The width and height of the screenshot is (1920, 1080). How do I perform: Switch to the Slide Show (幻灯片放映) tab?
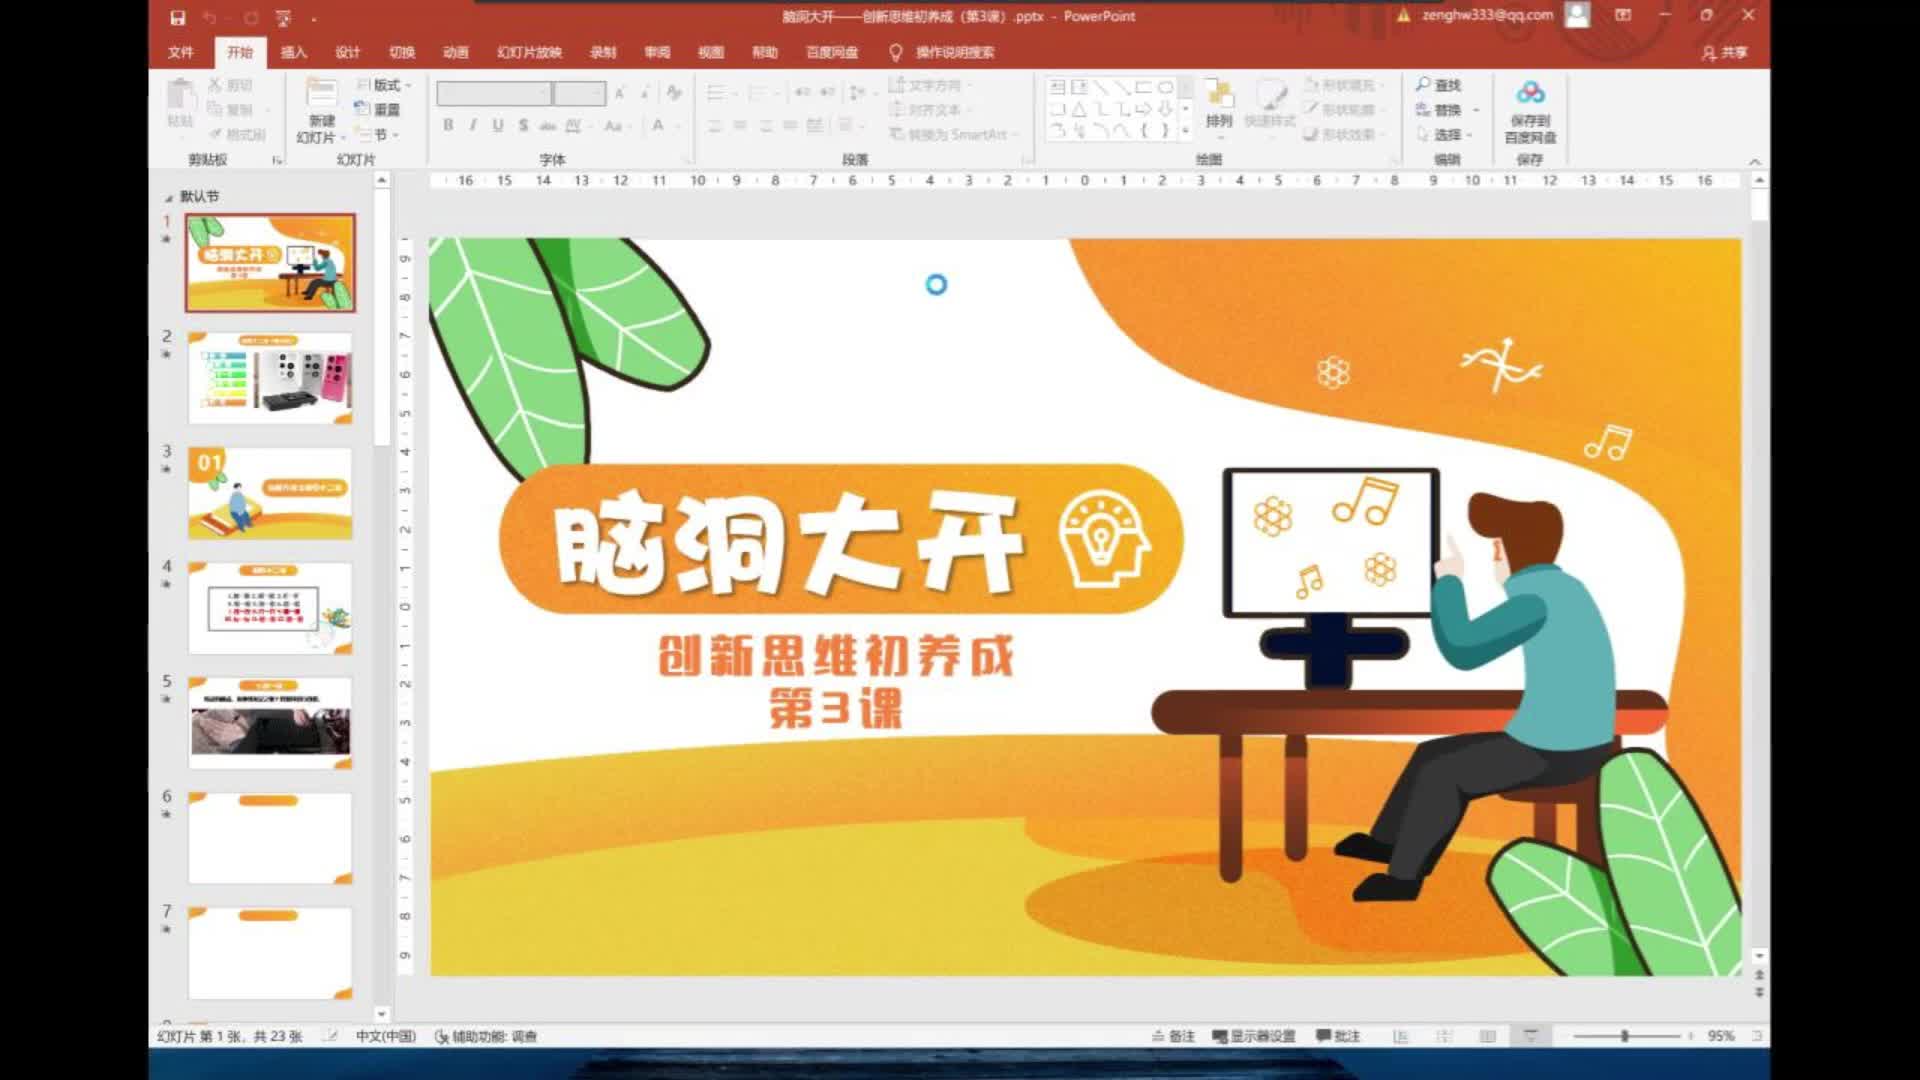point(529,52)
